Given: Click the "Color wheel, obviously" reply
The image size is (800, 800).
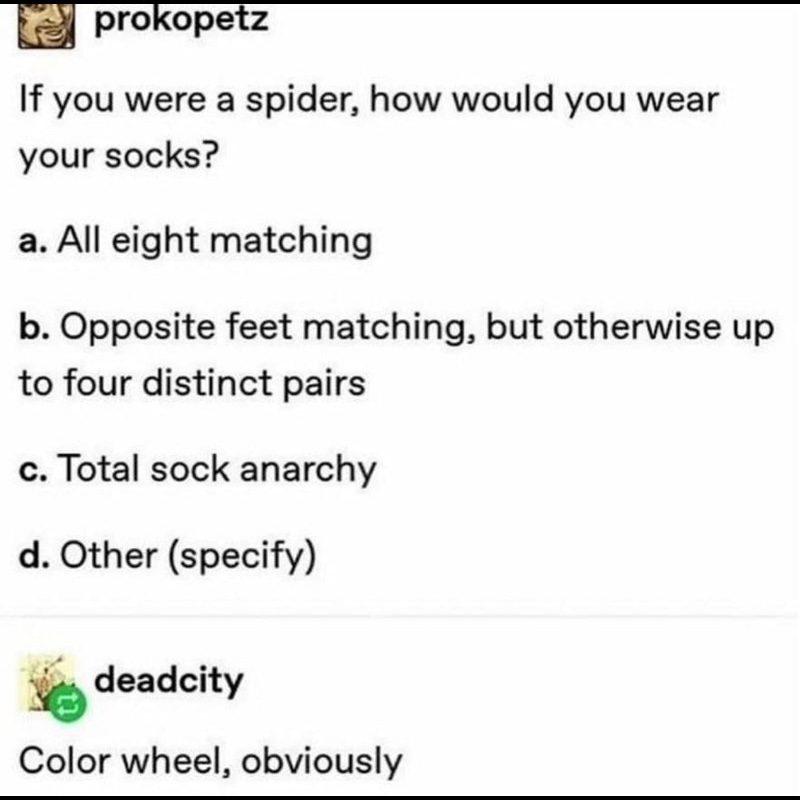Looking at the screenshot, I should click(211, 761).
